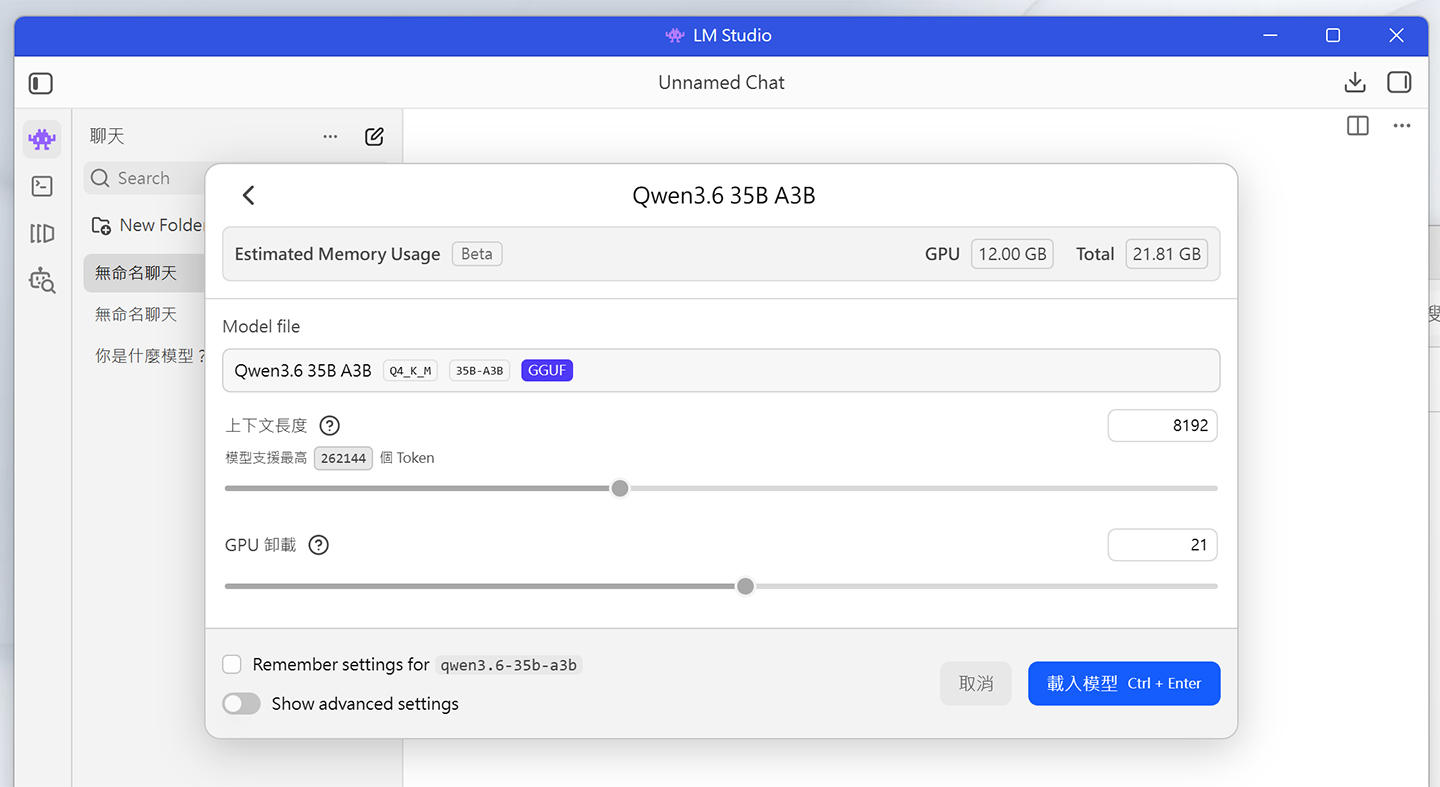The image size is (1440, 787).
Task: Click the GPU offload 21 input field
Action: point(1162,545)
